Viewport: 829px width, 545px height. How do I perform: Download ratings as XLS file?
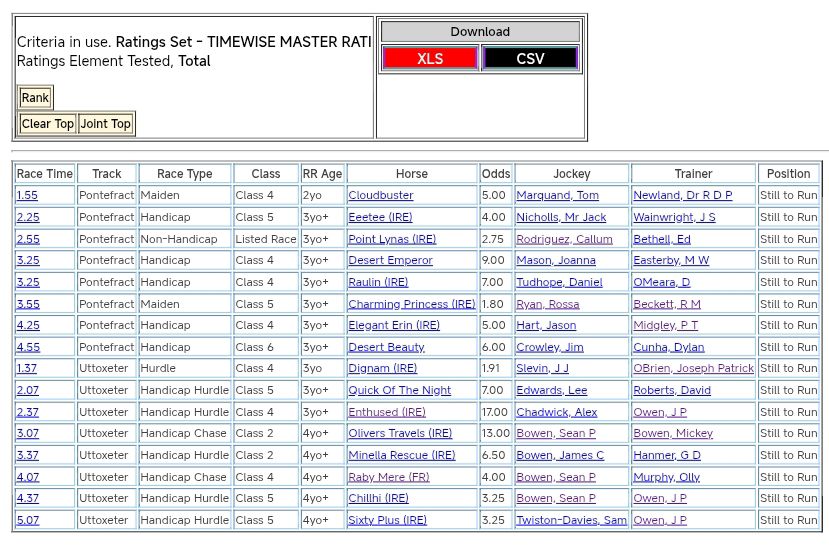[x=430, y=59]
